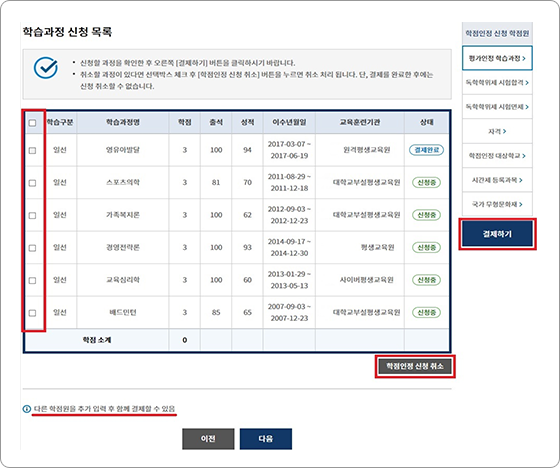560x468 pixels.
Task: Tick the 경영전략론 row checkbox
Action: (32, 248)
